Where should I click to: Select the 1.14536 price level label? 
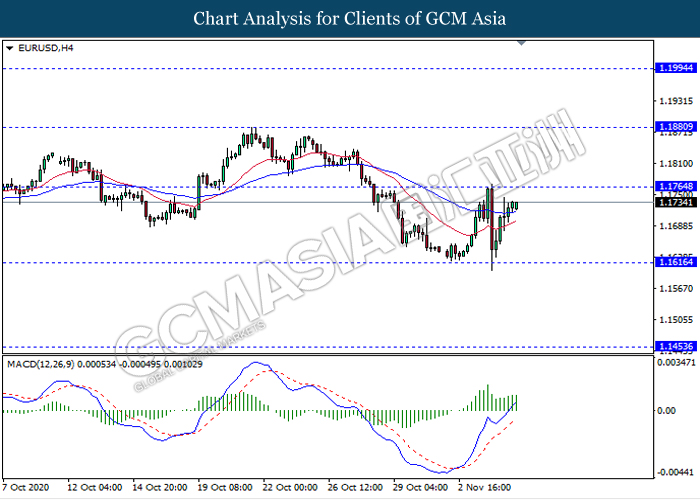pos(676,346)
